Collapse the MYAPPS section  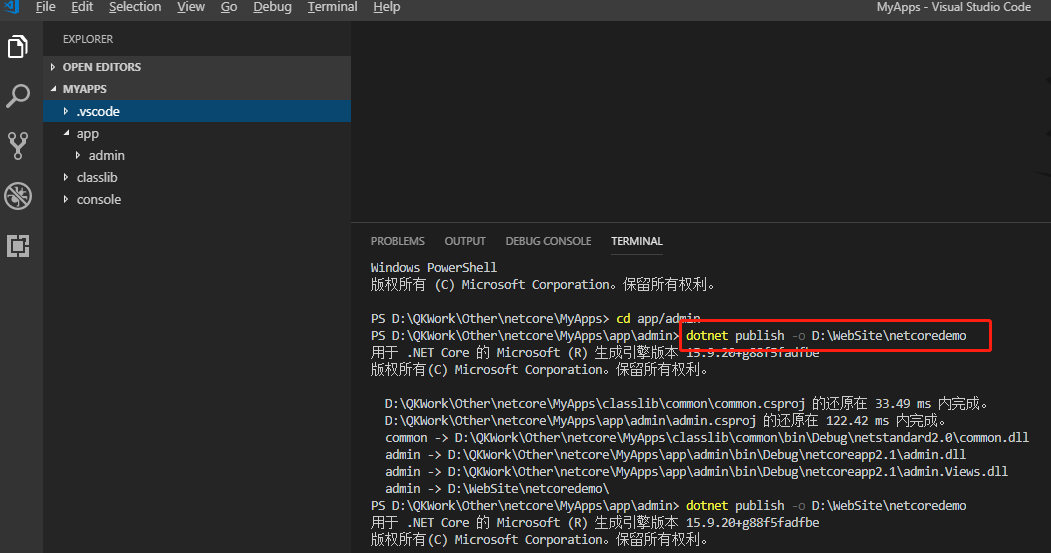pos(53,88)
